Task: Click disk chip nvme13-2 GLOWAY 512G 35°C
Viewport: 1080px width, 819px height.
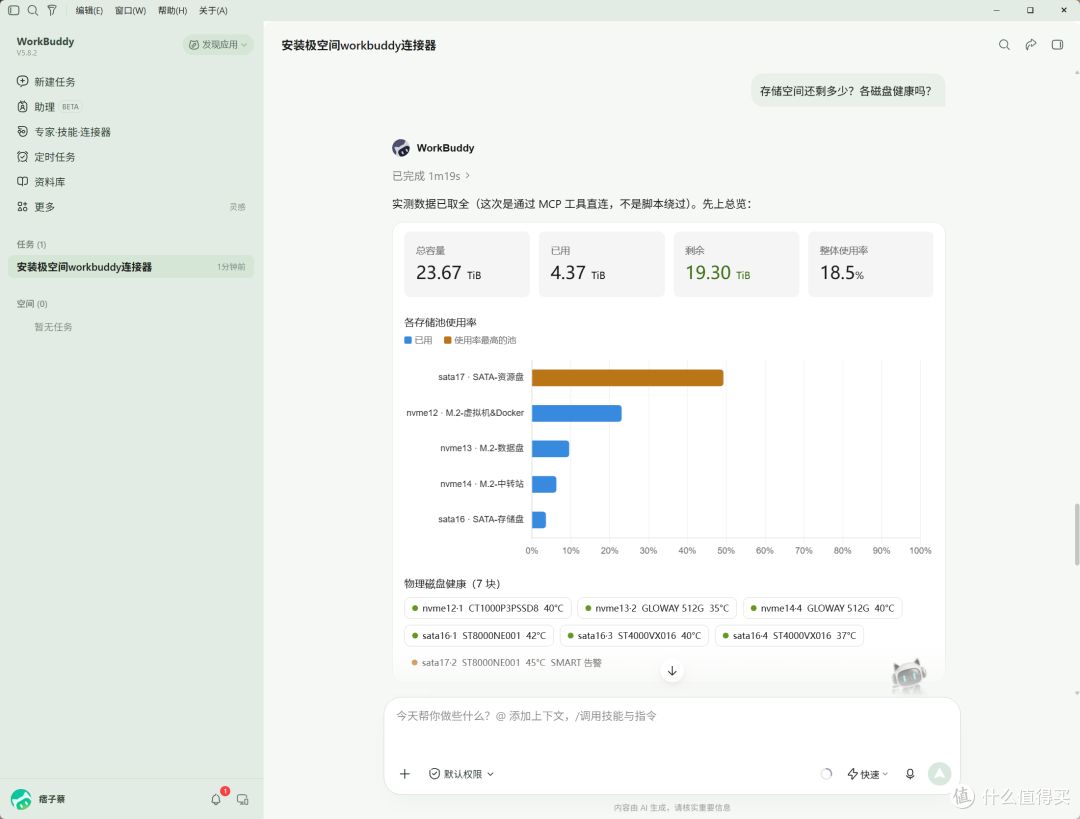Action: pos(657,608)
